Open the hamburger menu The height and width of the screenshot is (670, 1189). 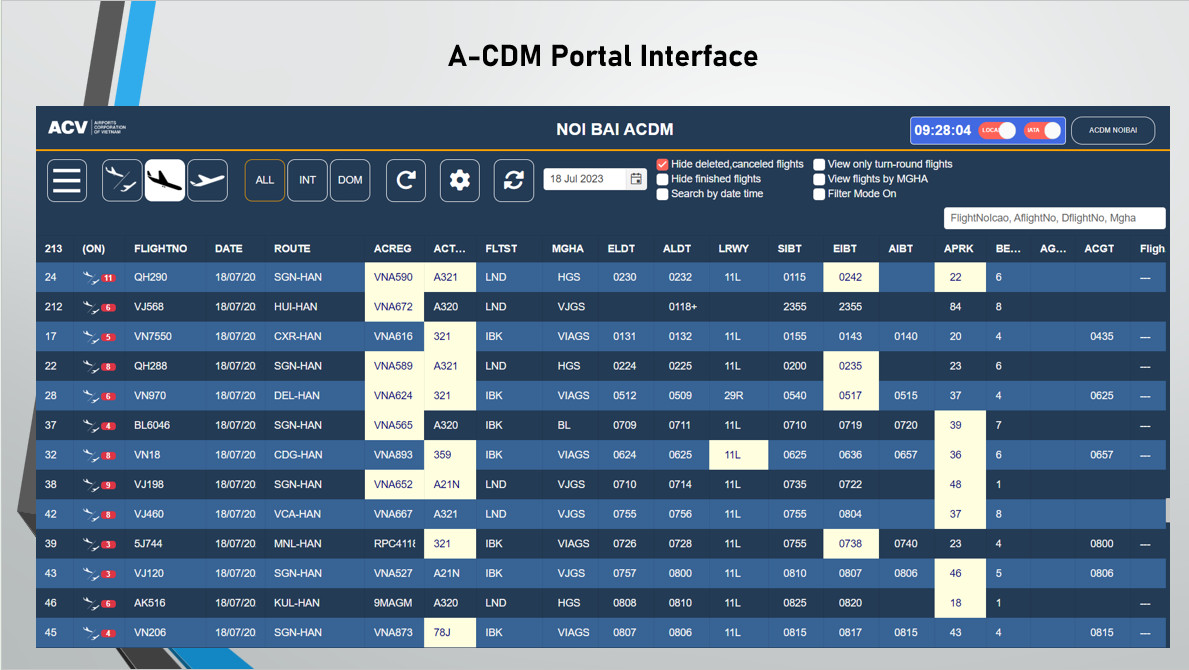[67, 181]
